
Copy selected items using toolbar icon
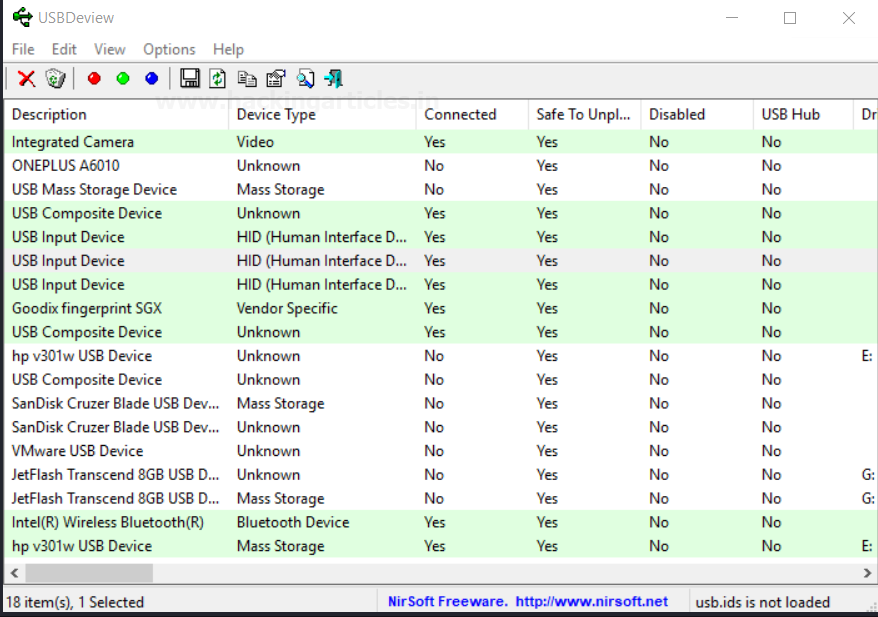pos(247,78)
